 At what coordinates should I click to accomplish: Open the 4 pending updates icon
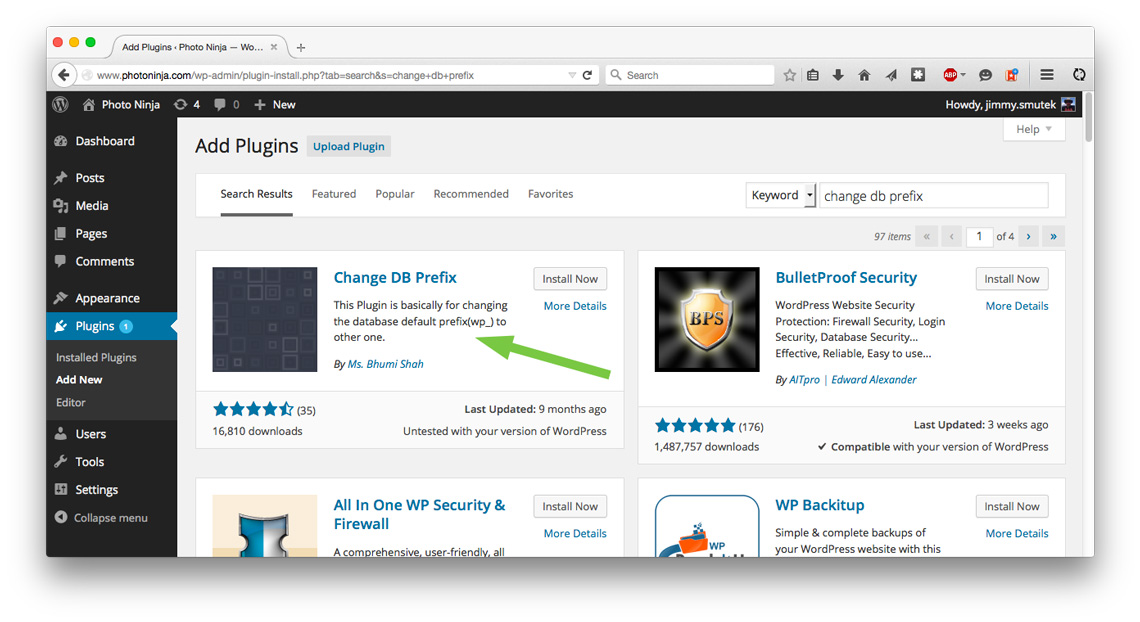coord(187,105)
